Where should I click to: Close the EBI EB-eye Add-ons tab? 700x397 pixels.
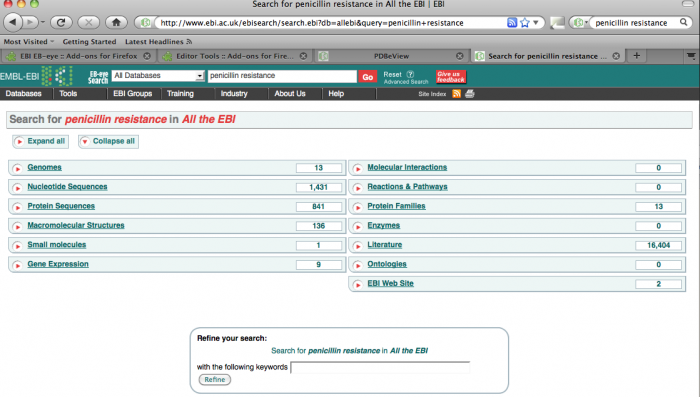(147, 56)
